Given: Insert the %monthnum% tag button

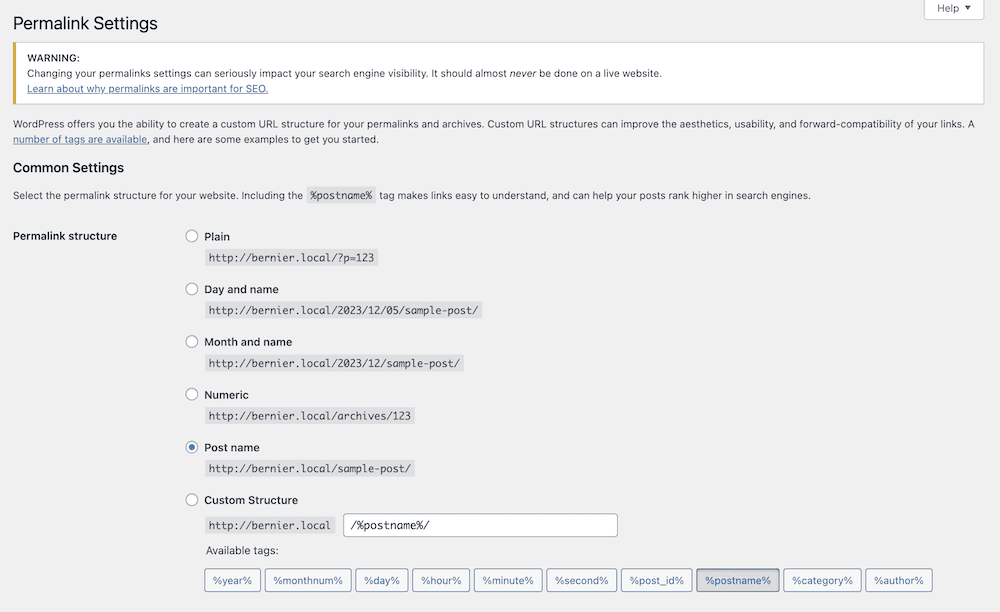Looking at the screenshot, I should coord(307,580).
